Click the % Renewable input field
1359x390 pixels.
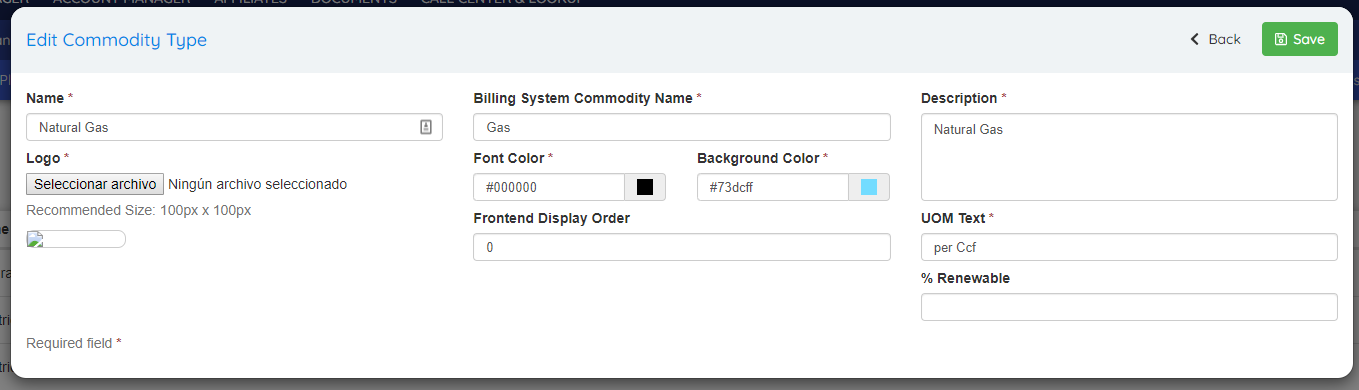(1129, 307)
